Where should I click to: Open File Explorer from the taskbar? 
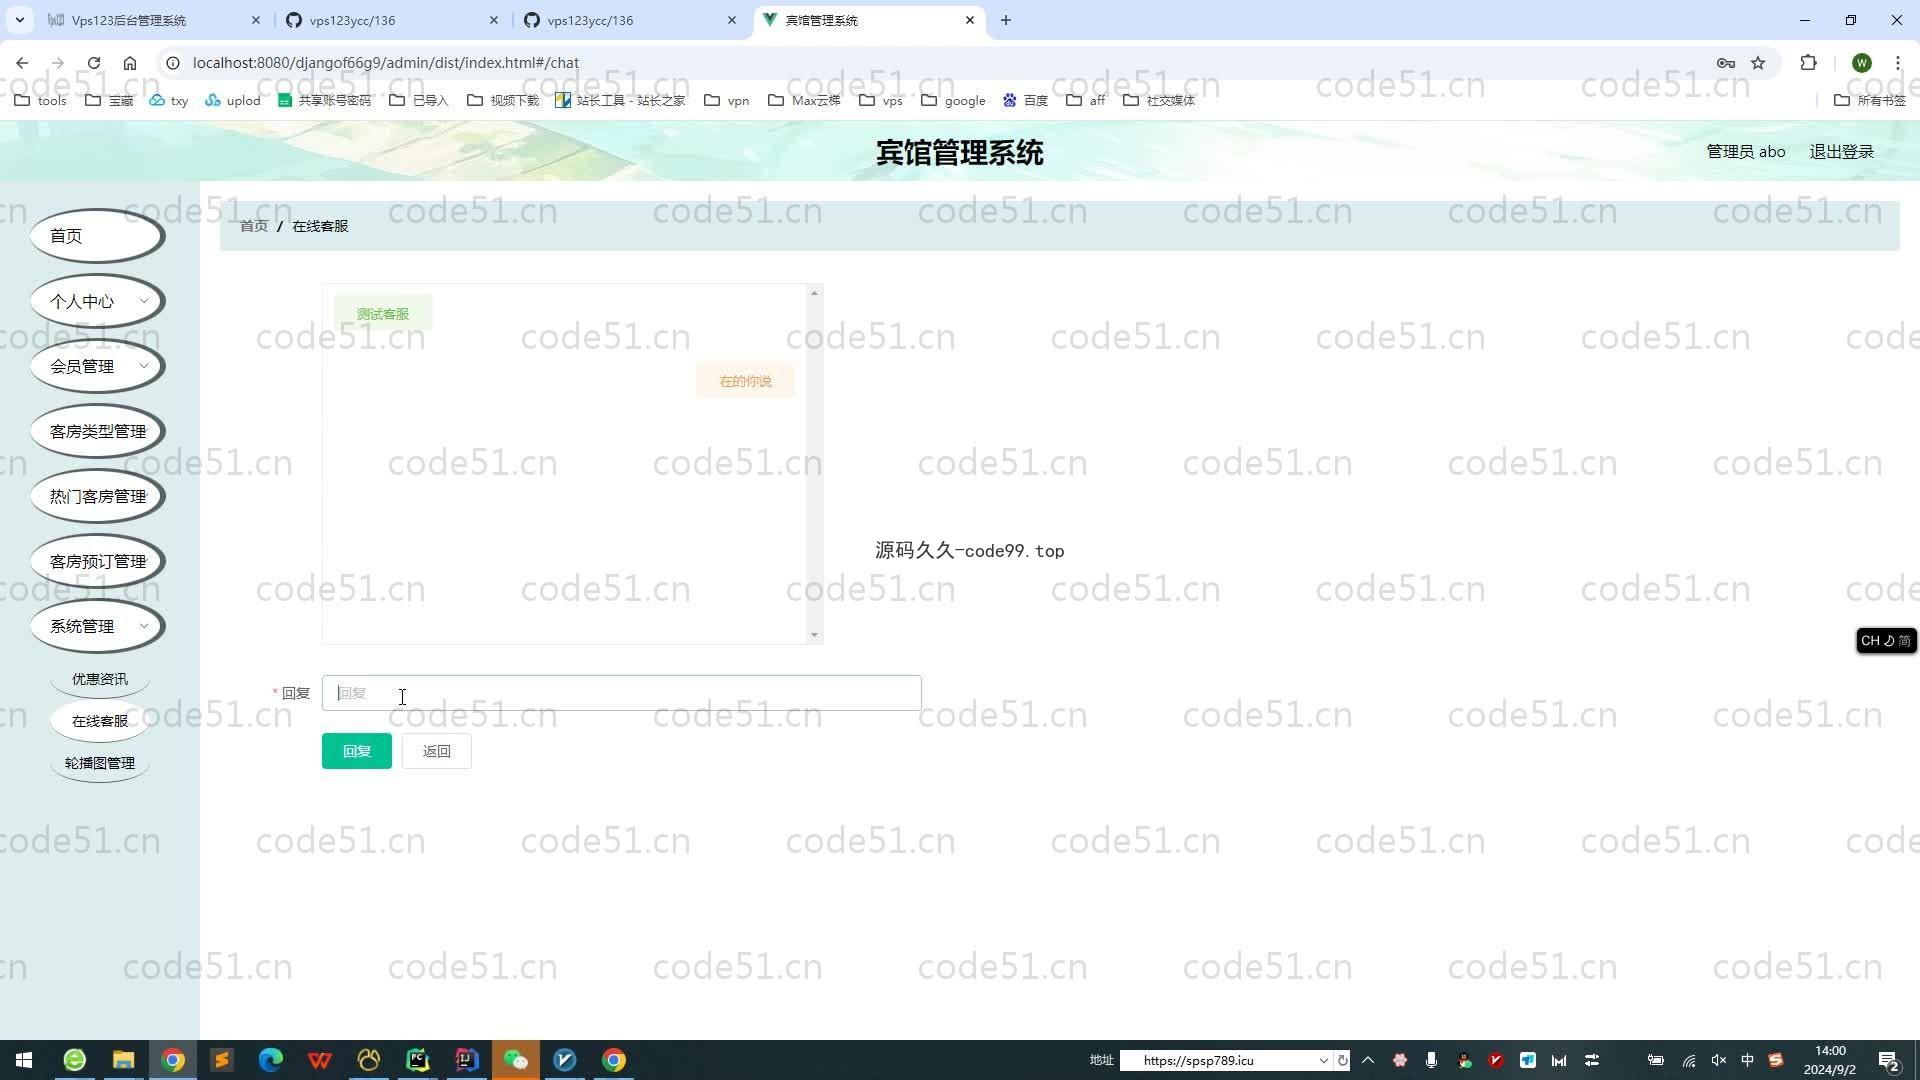point(123,1060)
